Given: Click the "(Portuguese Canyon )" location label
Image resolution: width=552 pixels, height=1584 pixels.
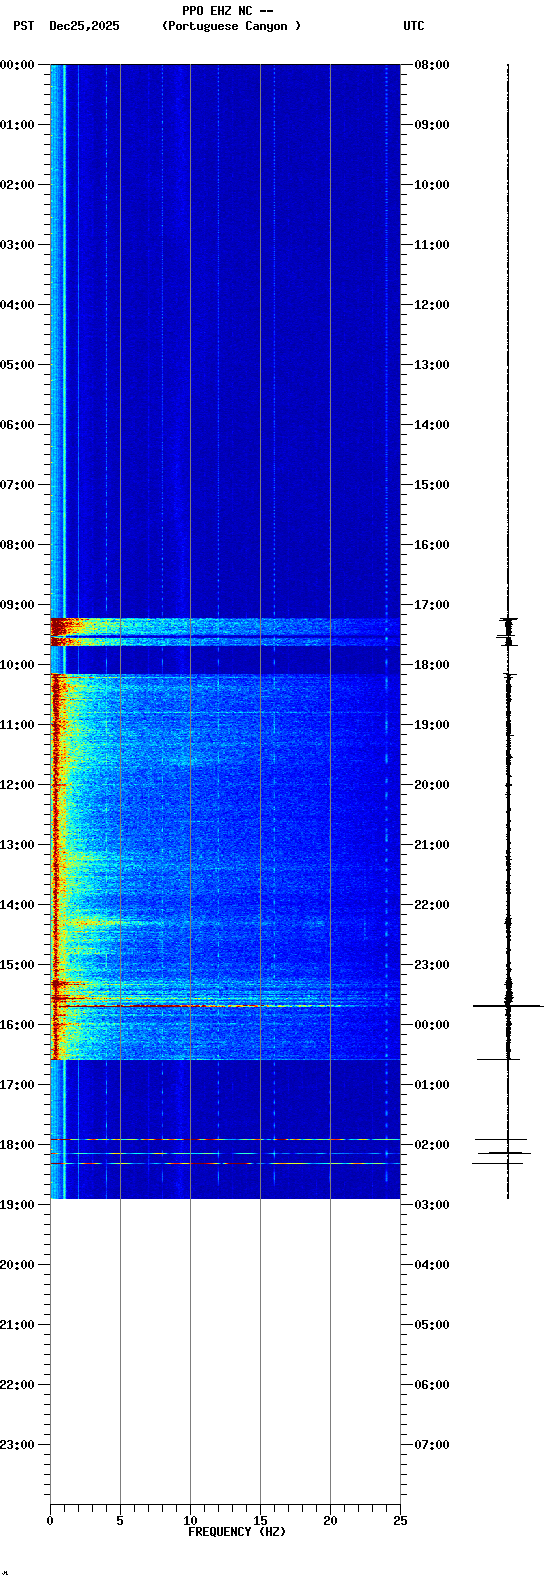Looking at the screenshot, I should tap(231, 26).
